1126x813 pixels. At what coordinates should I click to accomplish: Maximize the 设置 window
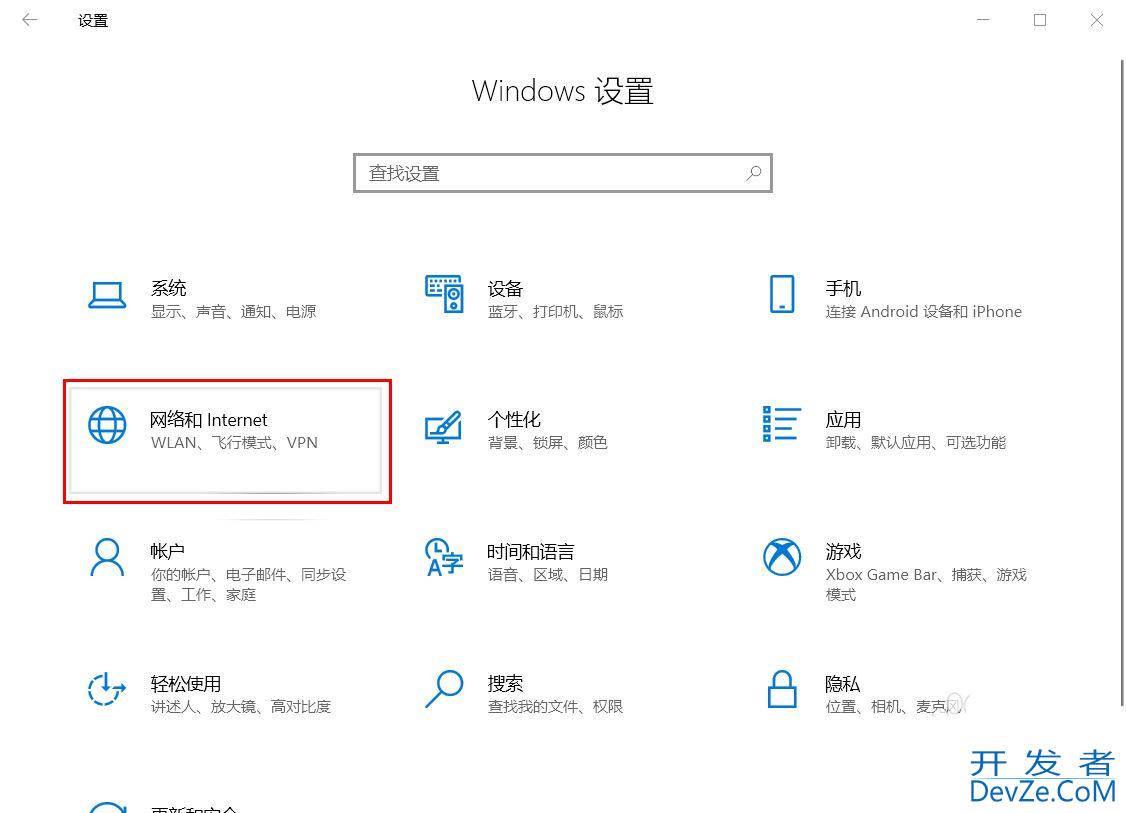point(1040,20)
